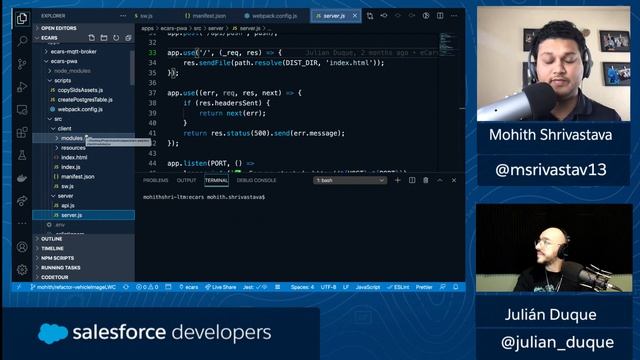Open the Extensions view
Image resolution: width=640 pixels, height=360 pixels.
pos(22,132)
